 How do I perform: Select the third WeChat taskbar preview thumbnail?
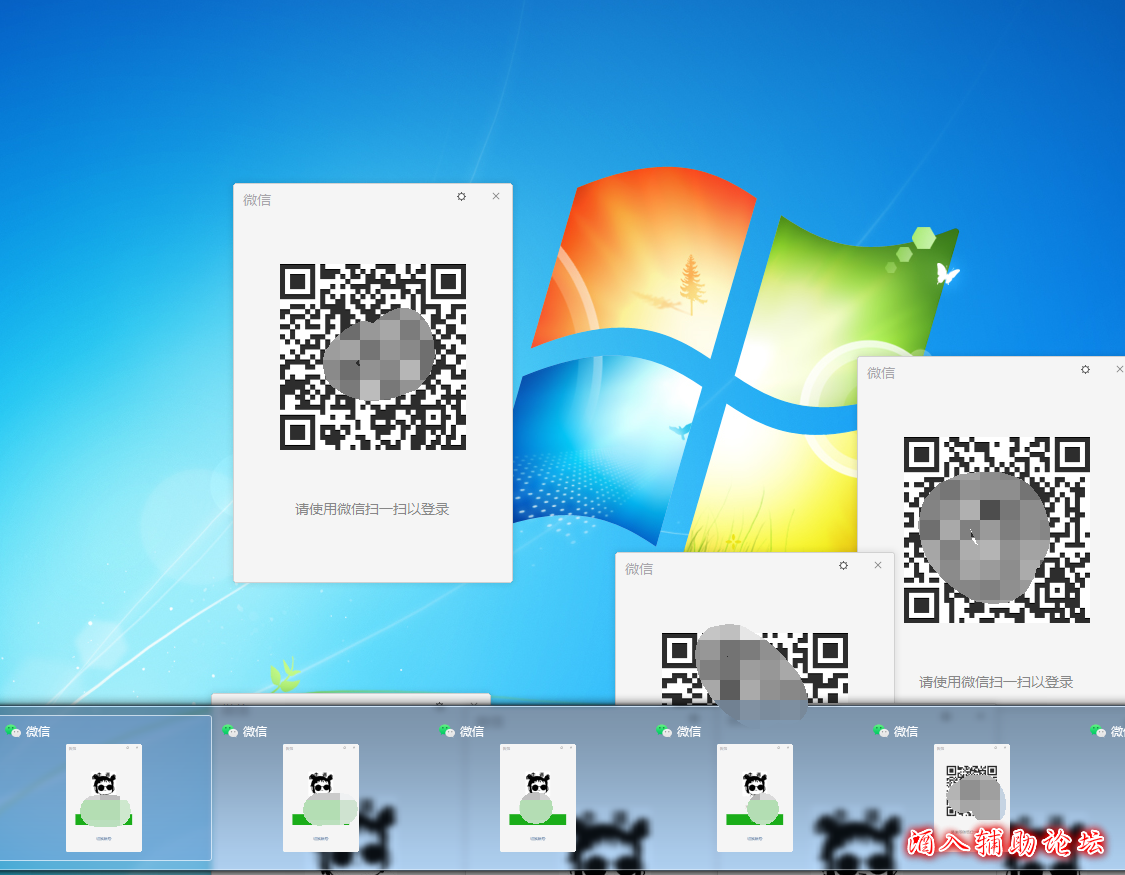coord(538,798)
